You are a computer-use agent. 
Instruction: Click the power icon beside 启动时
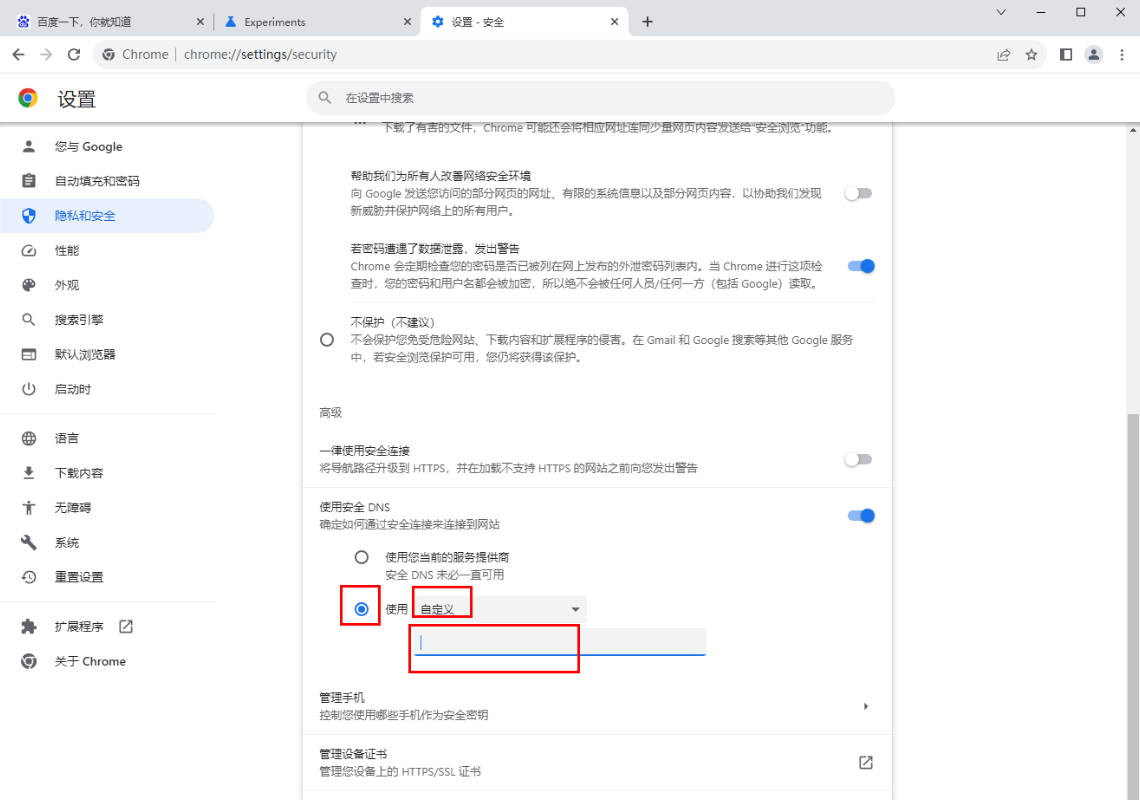[x=28, y=389]
